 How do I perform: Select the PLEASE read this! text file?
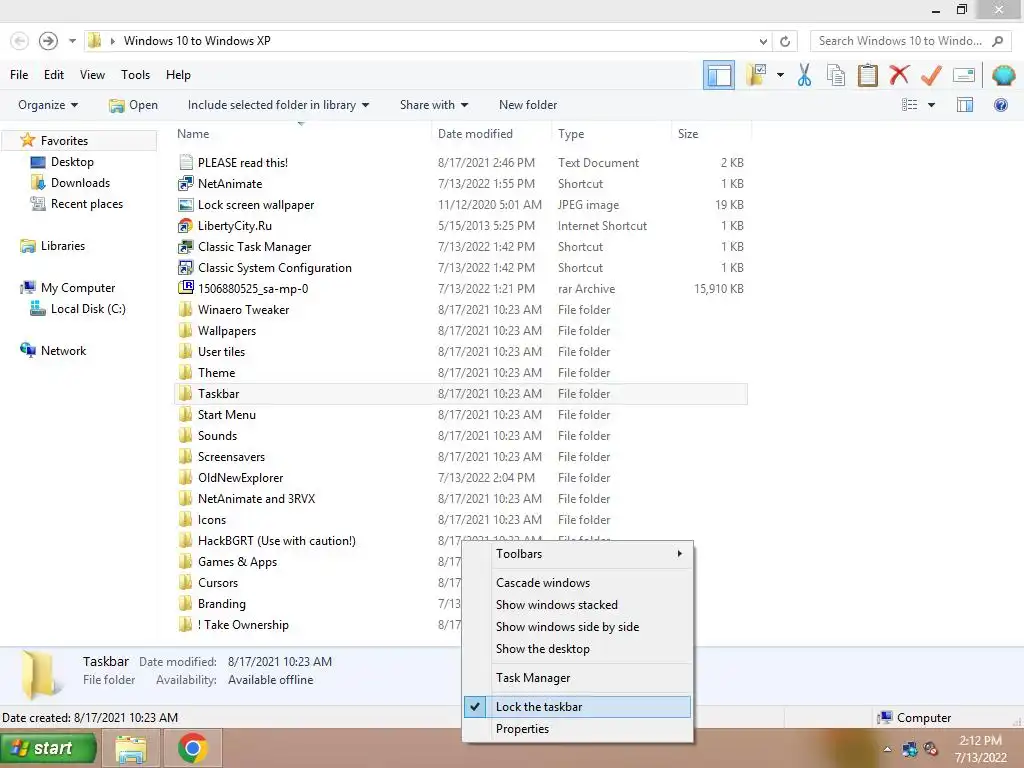click(242, 163)
